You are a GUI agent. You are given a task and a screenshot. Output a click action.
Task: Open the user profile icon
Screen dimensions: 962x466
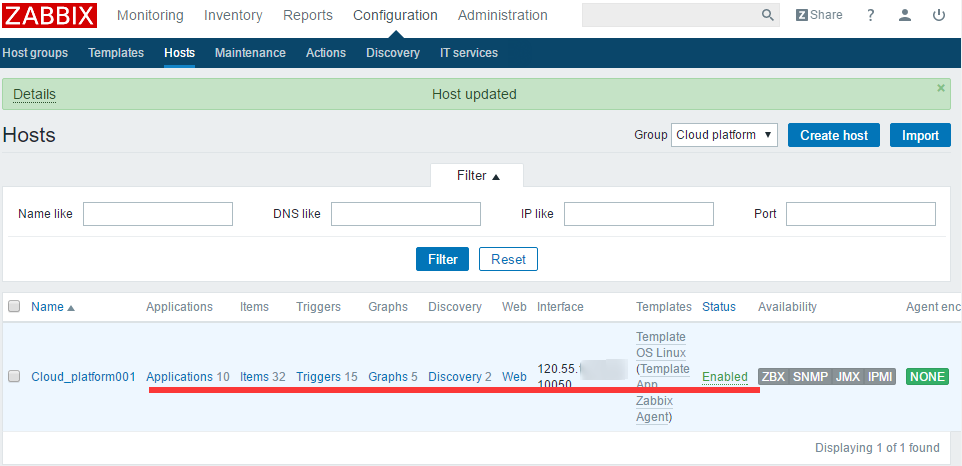click(905, 15)
